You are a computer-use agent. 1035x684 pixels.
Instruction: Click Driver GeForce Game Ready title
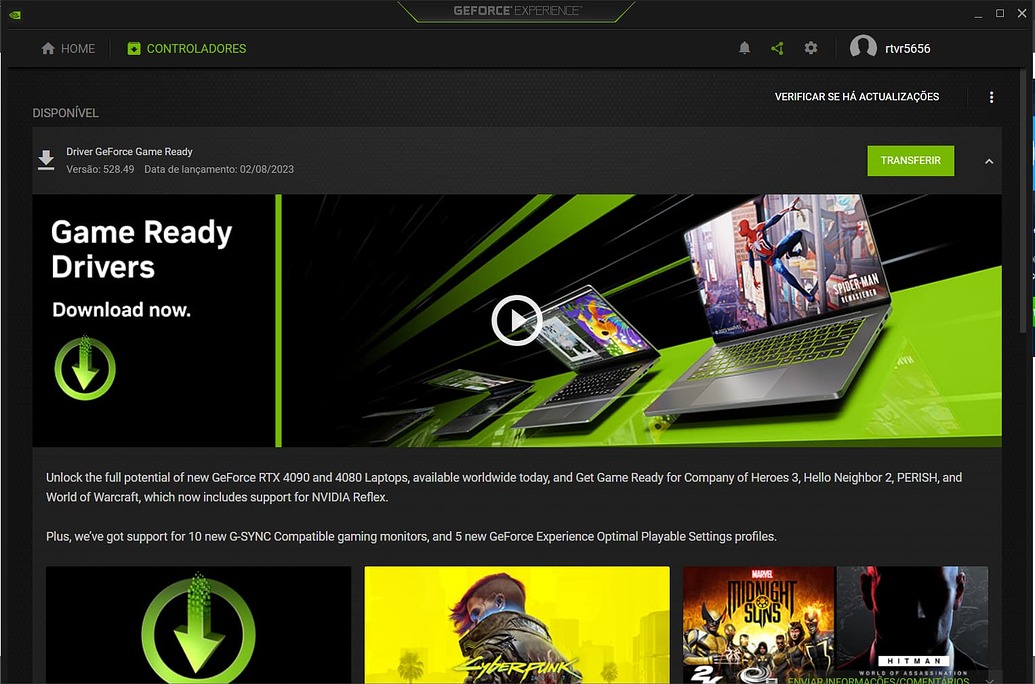[129, 151]
